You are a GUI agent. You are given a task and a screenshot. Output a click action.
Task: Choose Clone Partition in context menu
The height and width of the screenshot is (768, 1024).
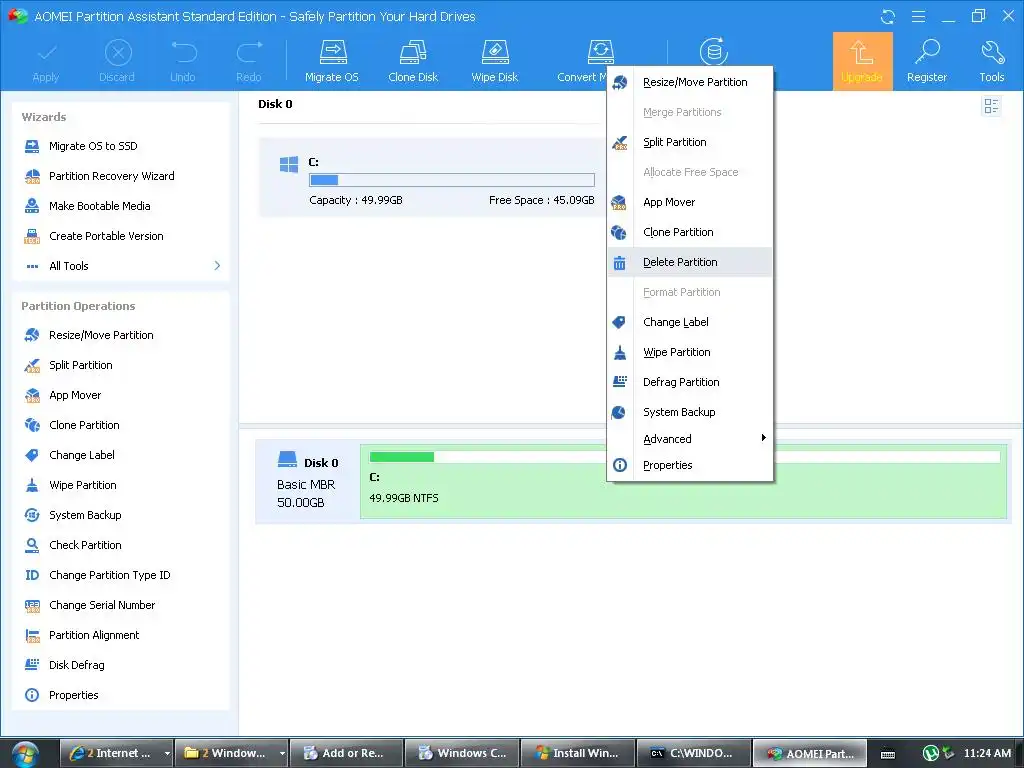coord(690,232)
